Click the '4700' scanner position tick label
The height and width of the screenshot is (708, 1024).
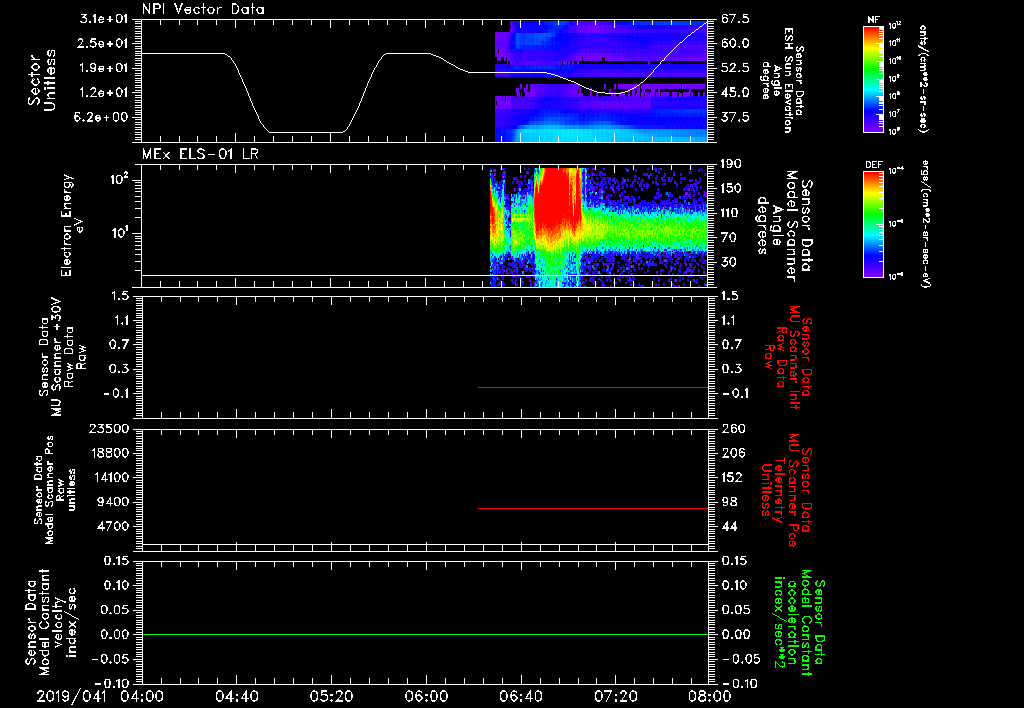113,526
